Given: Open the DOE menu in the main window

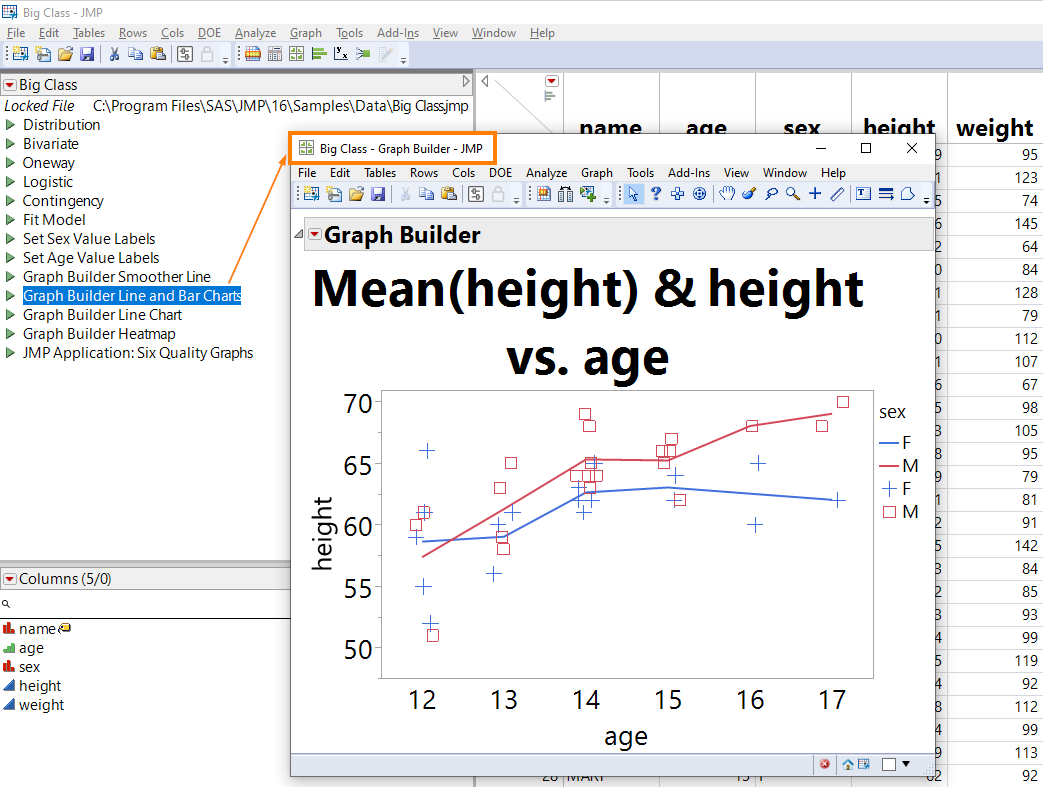Looking at the screenshot, I should 209,32.
